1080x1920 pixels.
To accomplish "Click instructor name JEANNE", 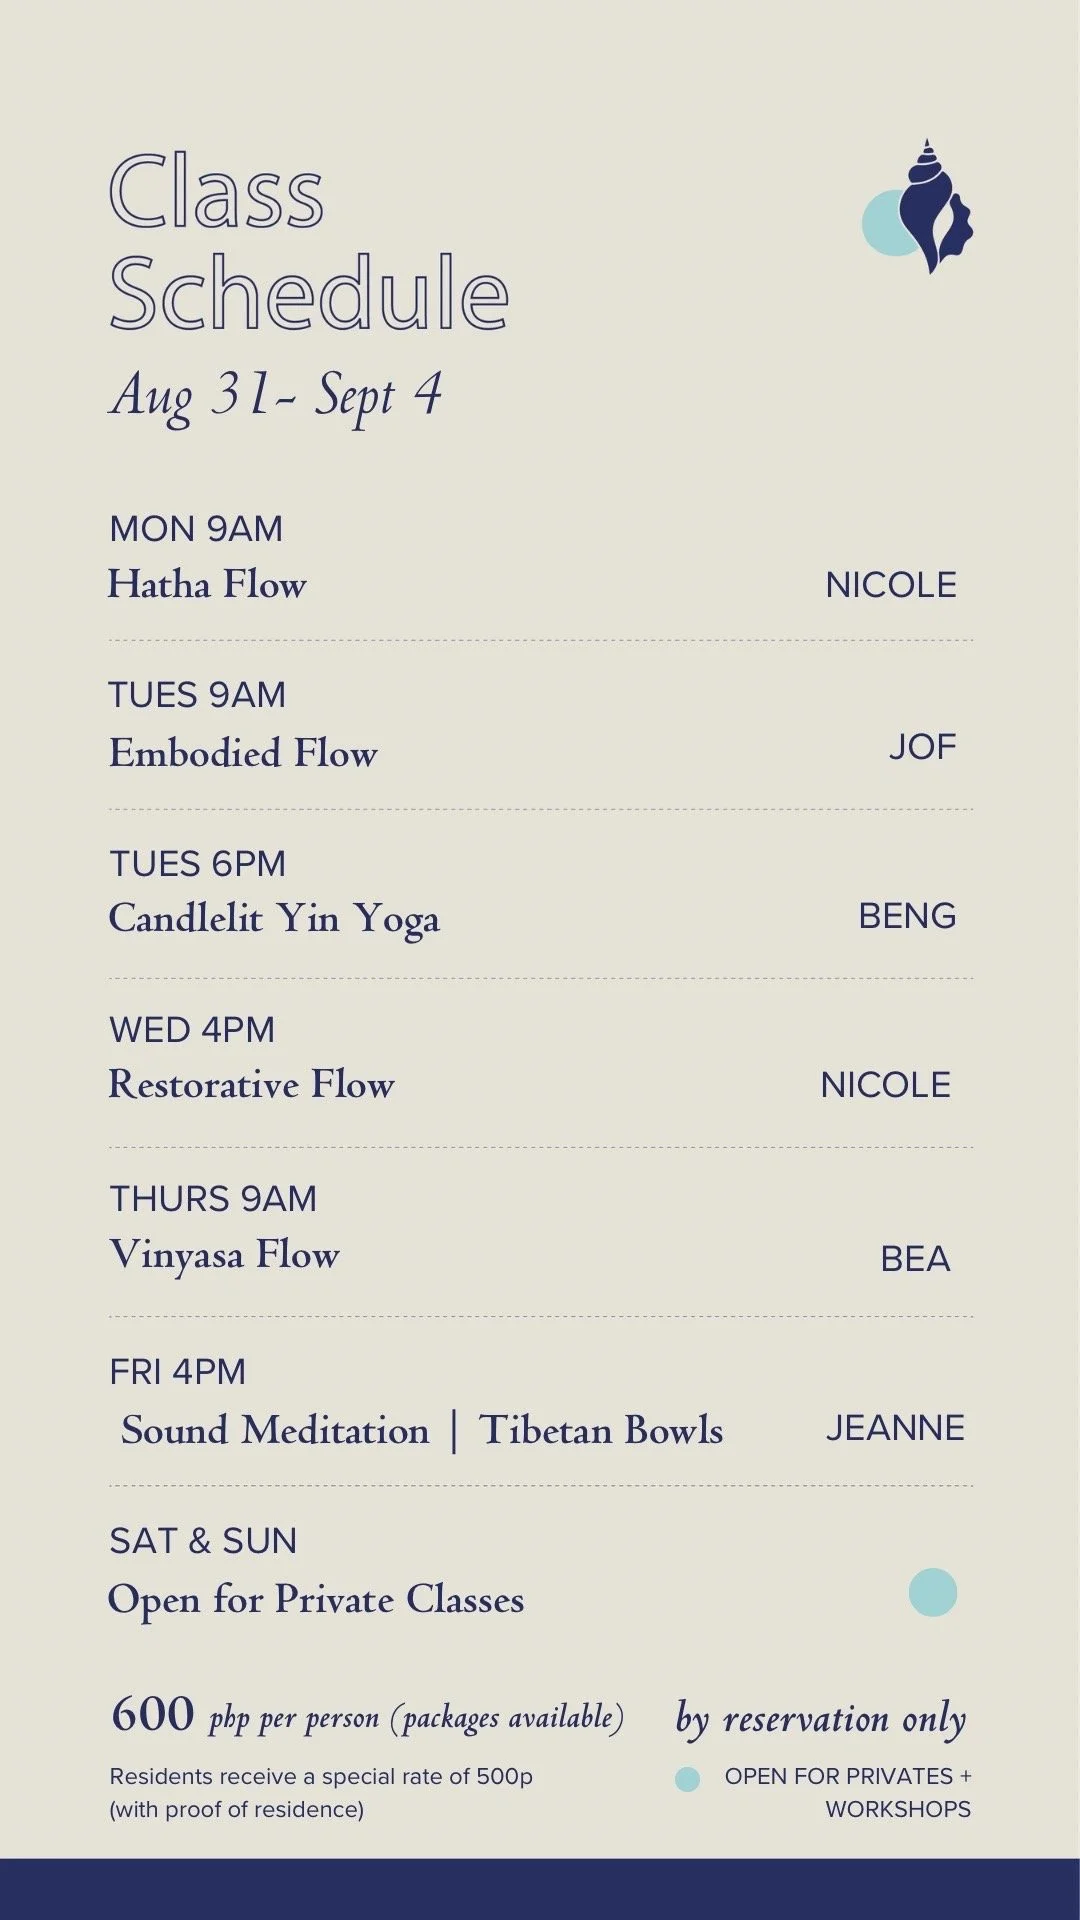I will tap(895, 1428).
